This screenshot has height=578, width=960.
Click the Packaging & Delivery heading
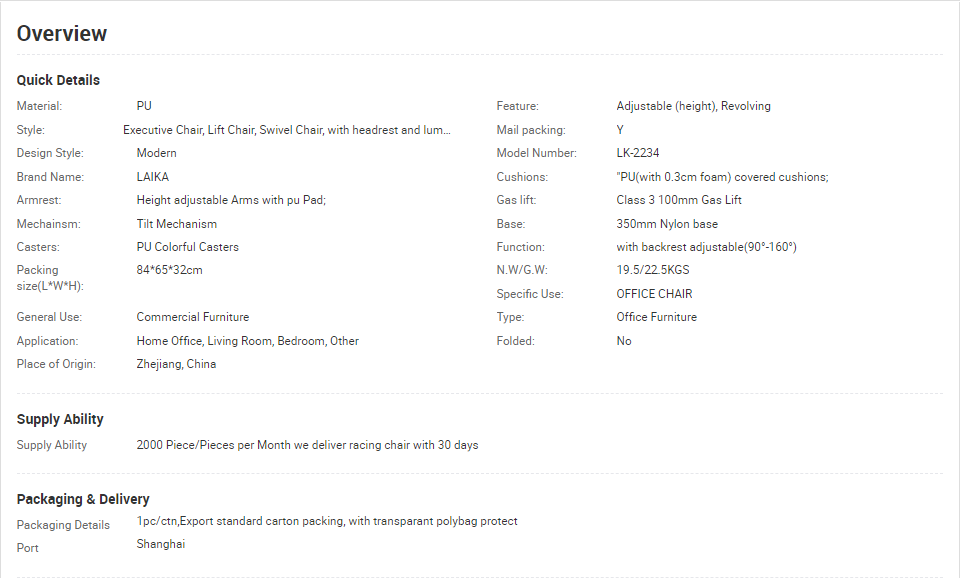83,500
